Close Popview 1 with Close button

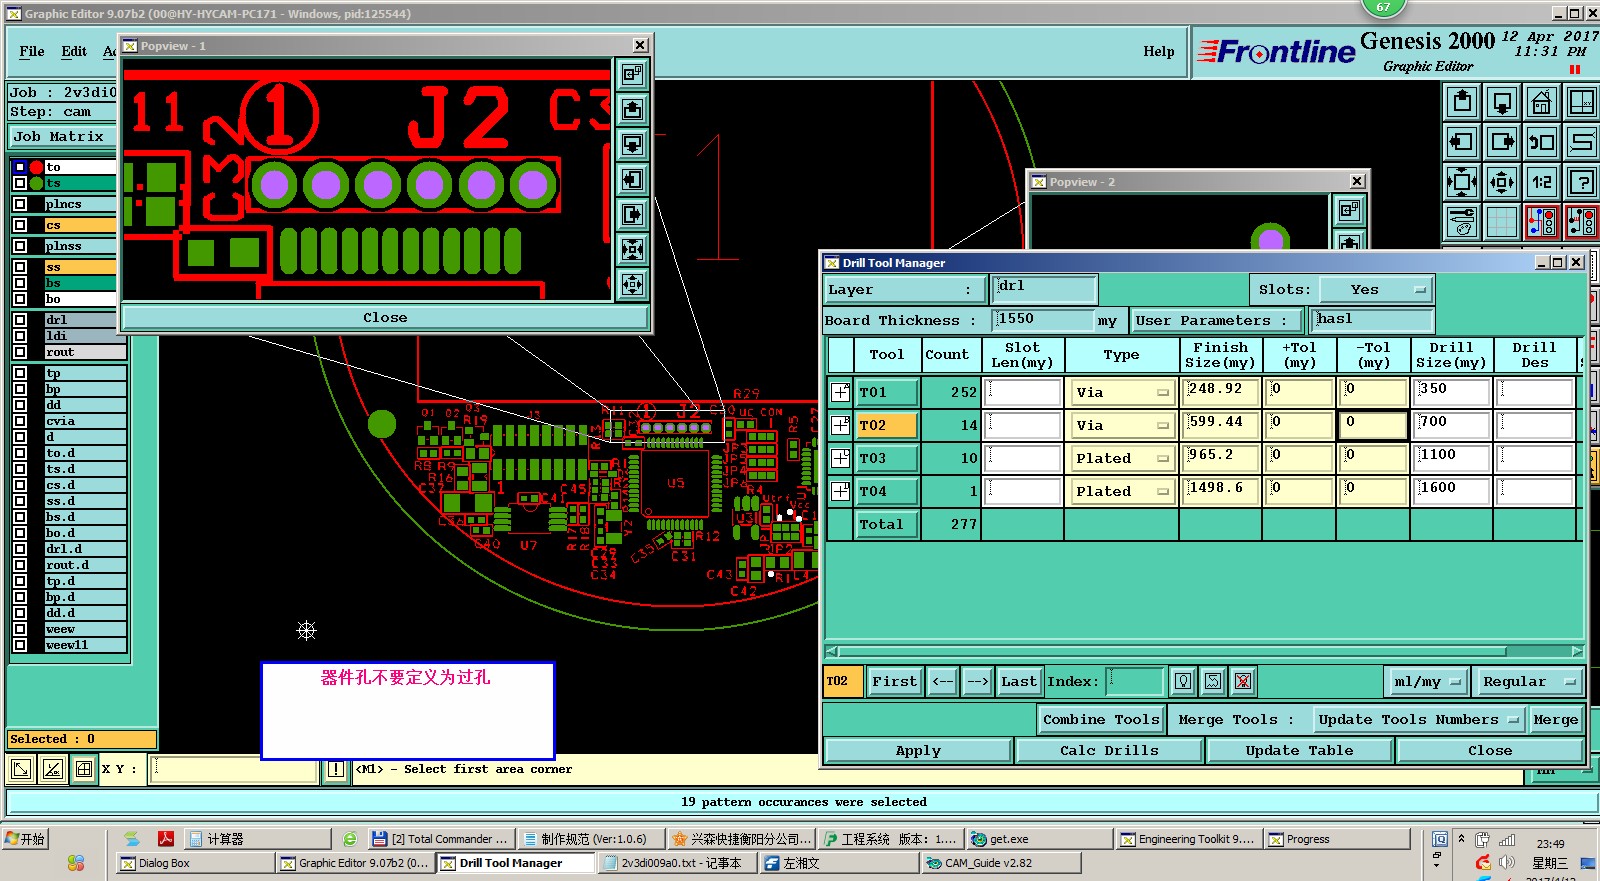pyautogui.click(x=385, y=317)
